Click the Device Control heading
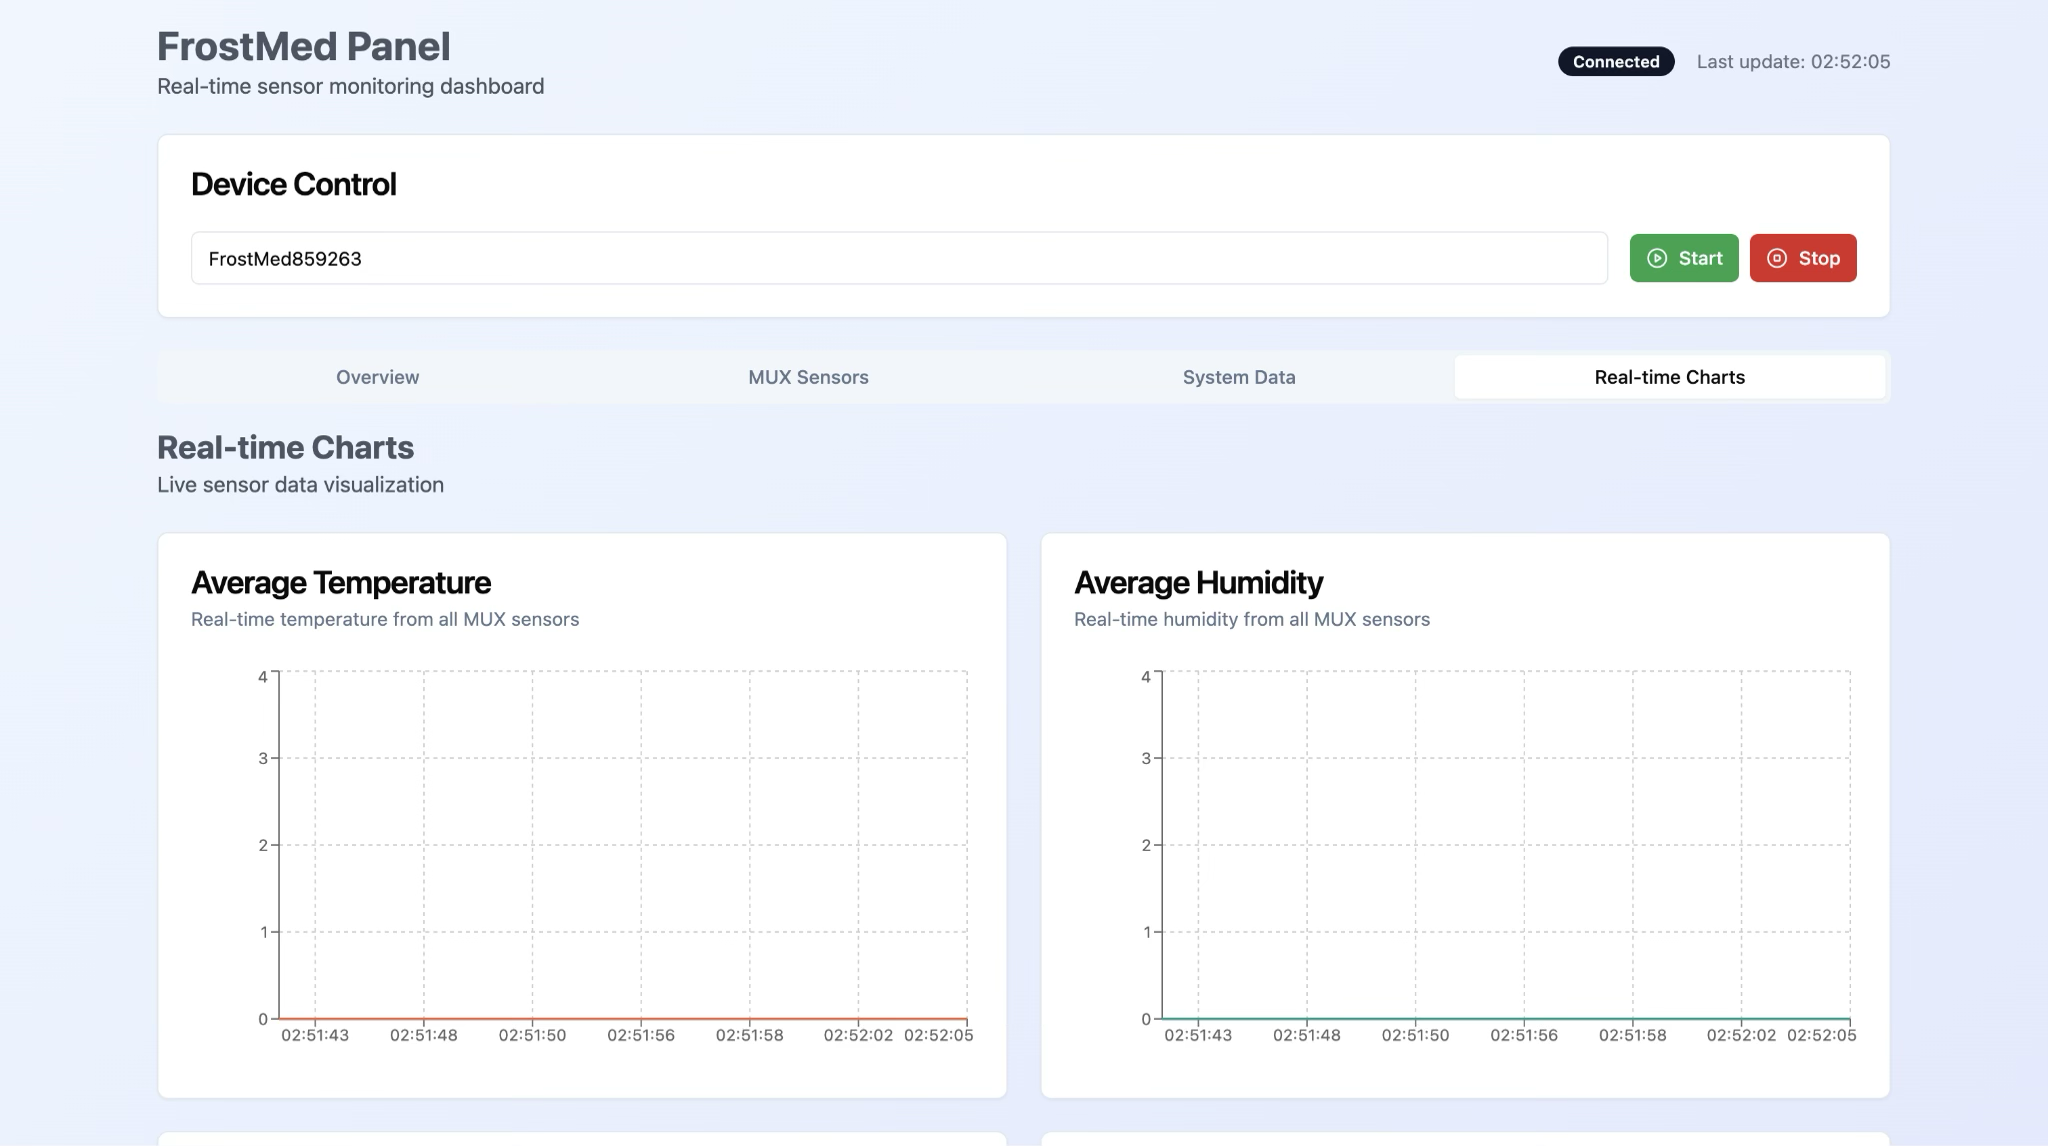This screenshot has height=1146, width=2048. point(293,185)
